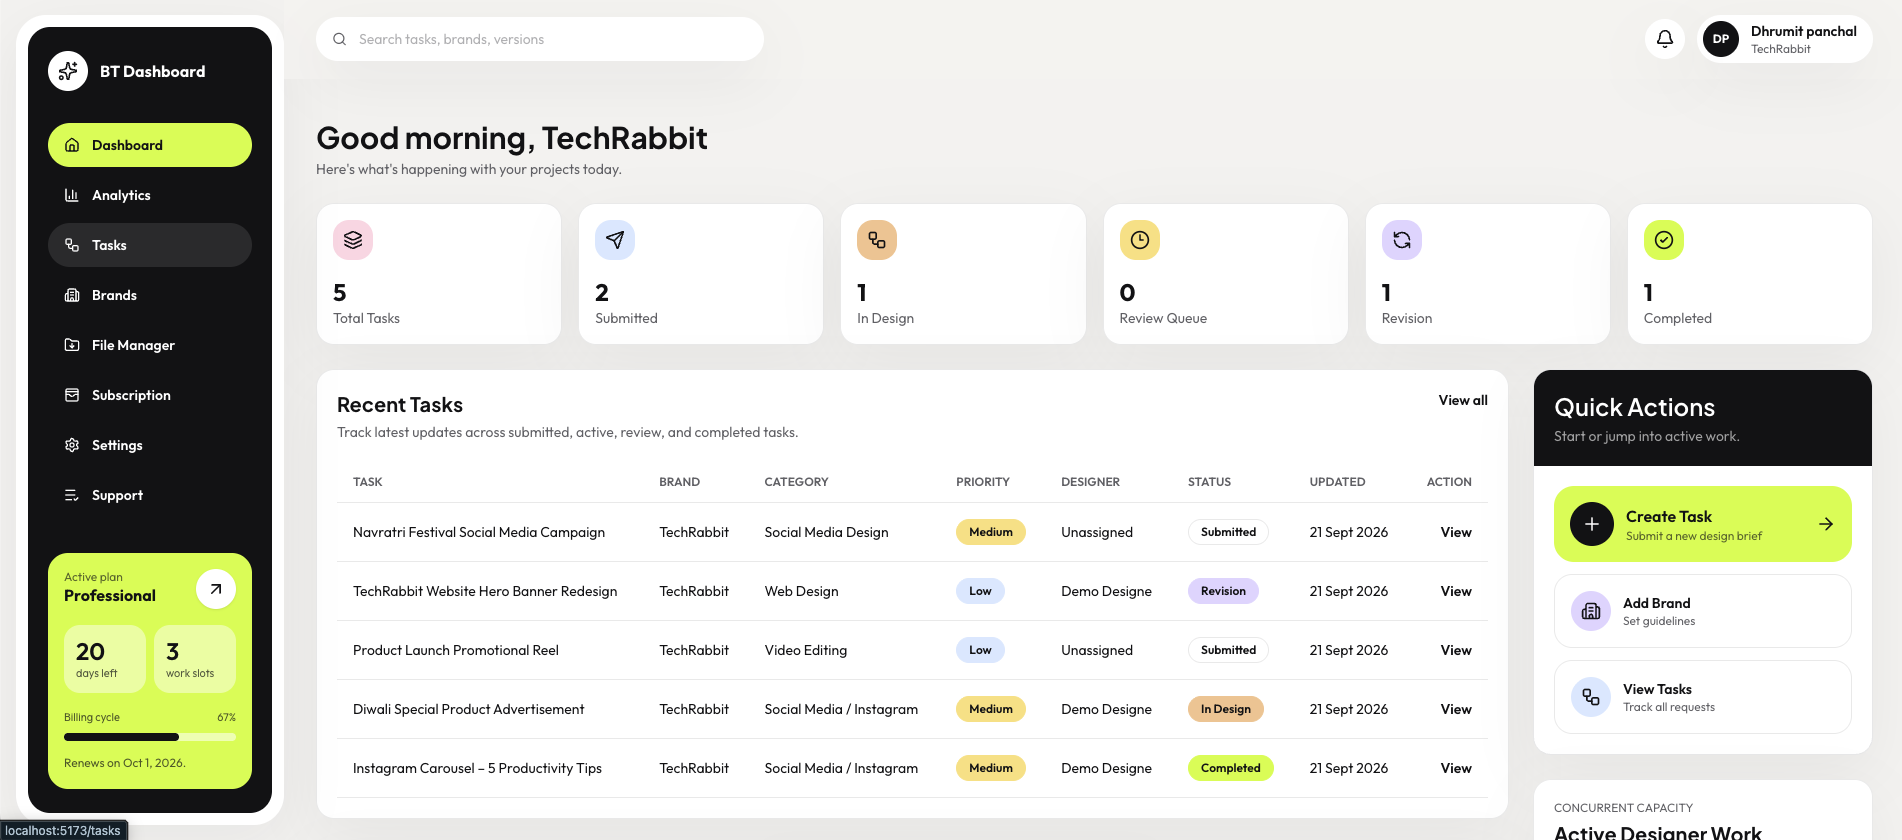Click the 3 work slots tile

click(x=195, y=659)
